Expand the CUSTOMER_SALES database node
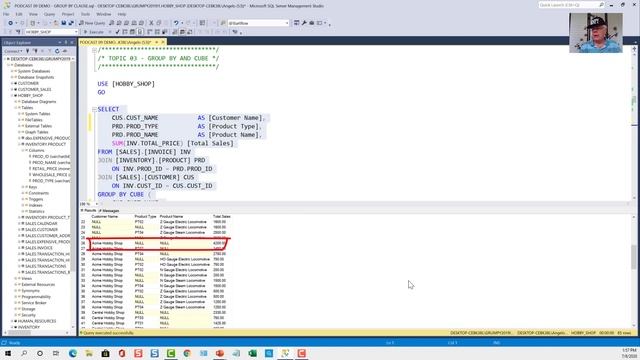 12,89
